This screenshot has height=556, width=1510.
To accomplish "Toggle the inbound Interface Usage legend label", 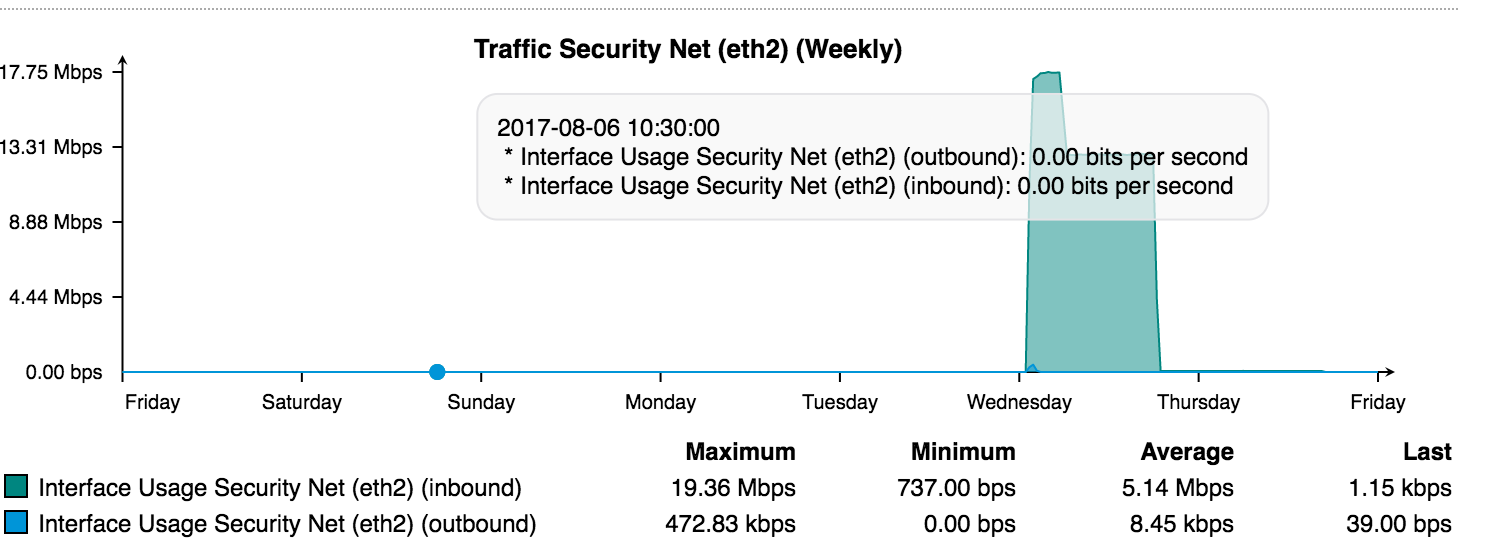I will [x=280, y=488].
